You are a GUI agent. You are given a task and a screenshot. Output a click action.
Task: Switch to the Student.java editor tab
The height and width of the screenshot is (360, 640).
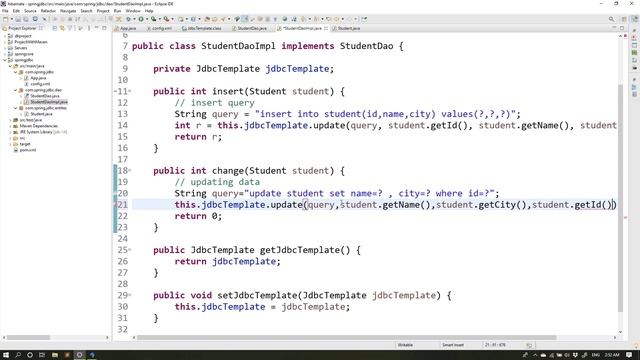[x=347, y=29]
